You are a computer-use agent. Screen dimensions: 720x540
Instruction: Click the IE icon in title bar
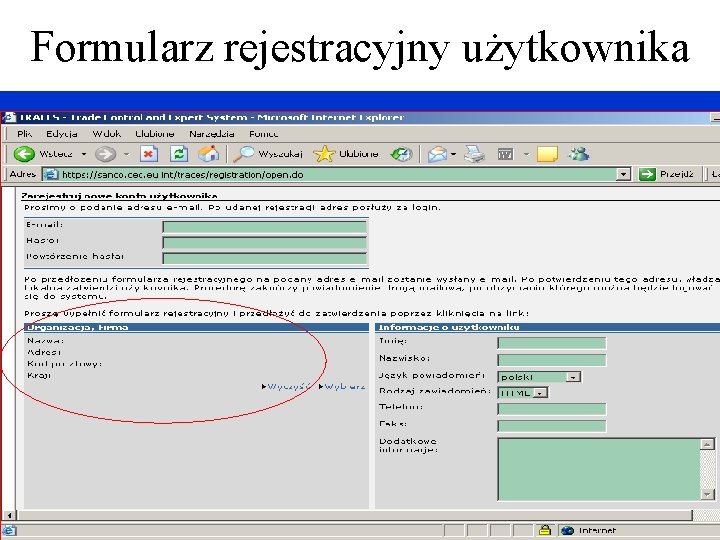[x=8, y=118]
